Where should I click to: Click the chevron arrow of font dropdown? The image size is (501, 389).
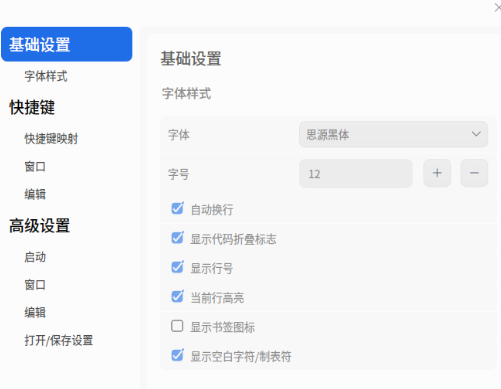[x=476, y=134]
